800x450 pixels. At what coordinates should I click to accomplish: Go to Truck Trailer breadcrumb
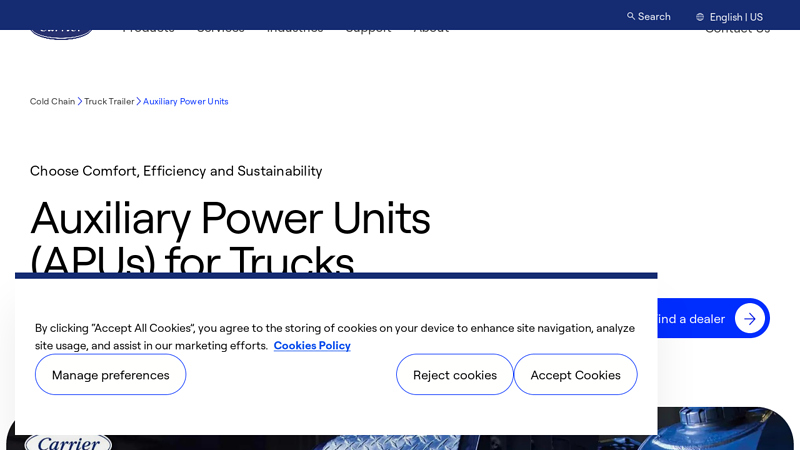(x=109, y=101)
